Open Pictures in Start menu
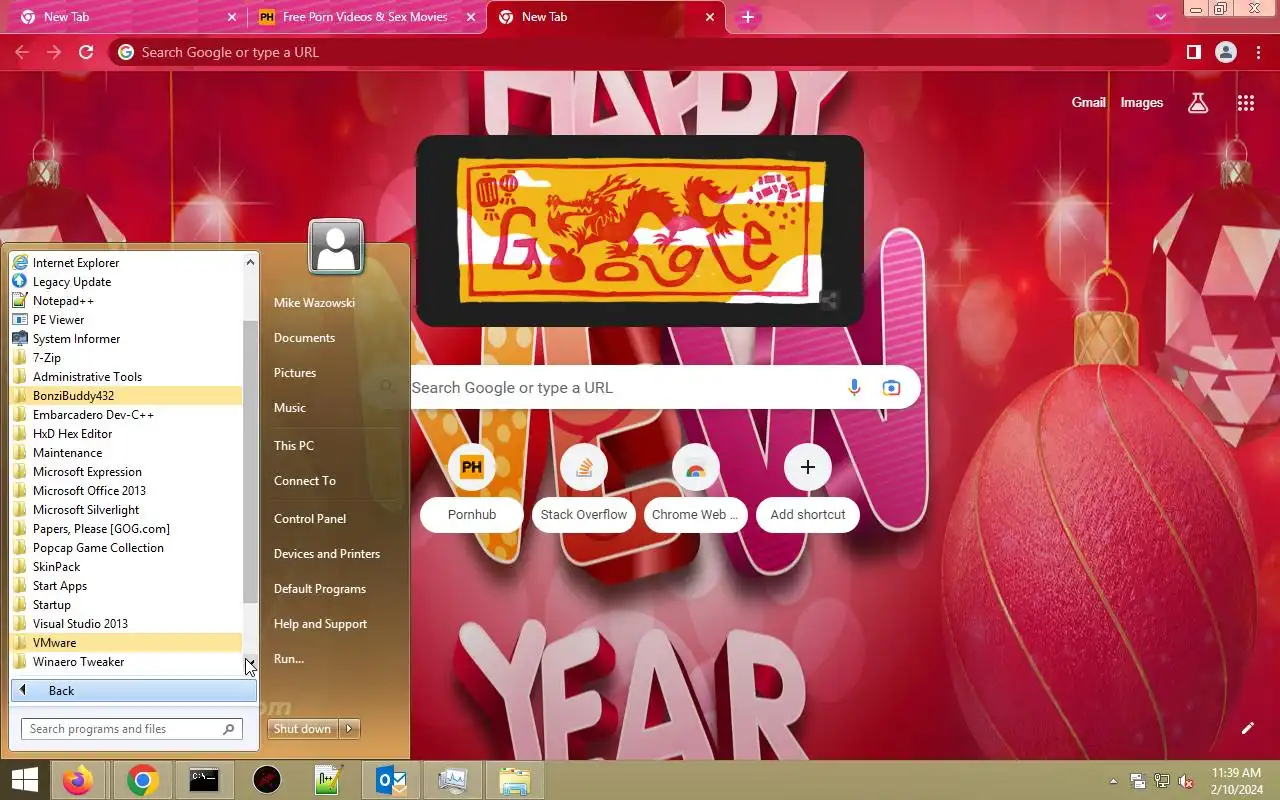This screenshot has width=1280, height=800. pos(295,373)
